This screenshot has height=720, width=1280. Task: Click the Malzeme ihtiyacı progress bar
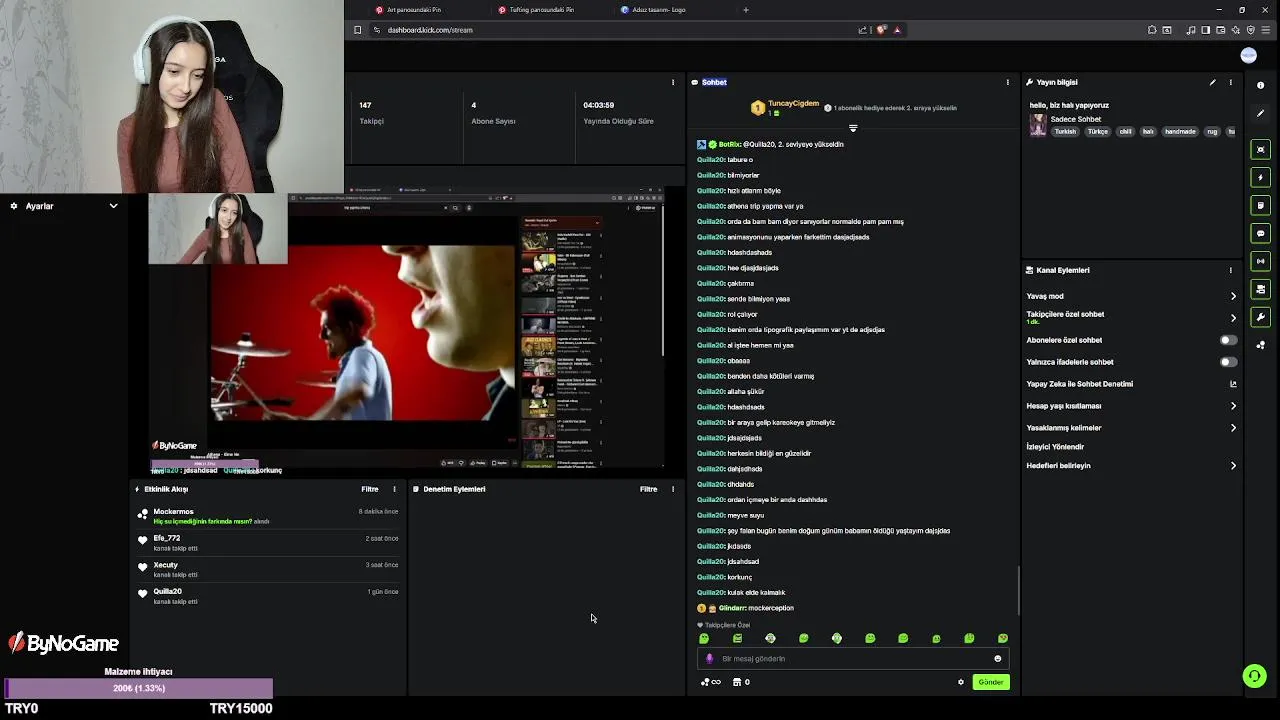(x=138, y=688)
